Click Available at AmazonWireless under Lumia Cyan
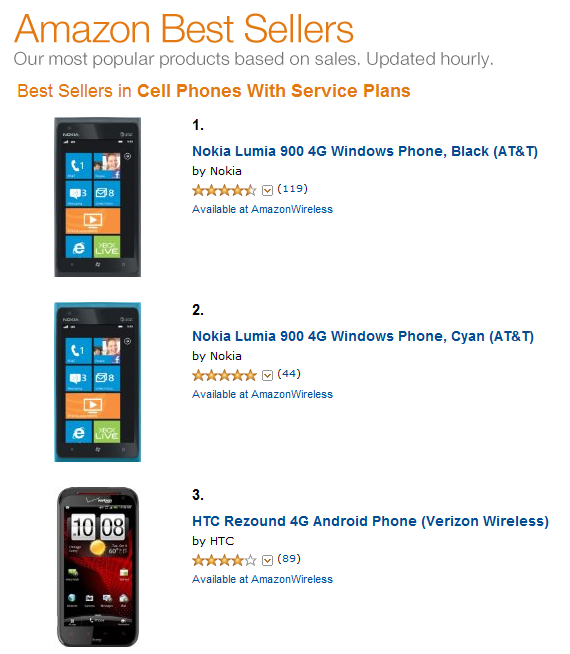The image size is (570, 654). (262, 394)
